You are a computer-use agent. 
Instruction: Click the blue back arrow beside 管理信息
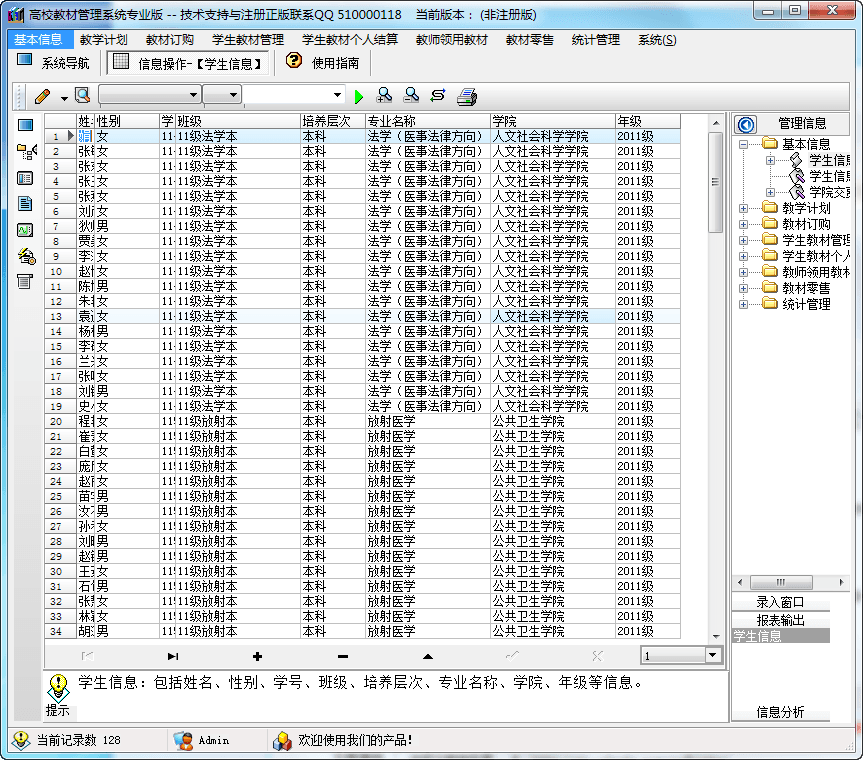(745, 123)
